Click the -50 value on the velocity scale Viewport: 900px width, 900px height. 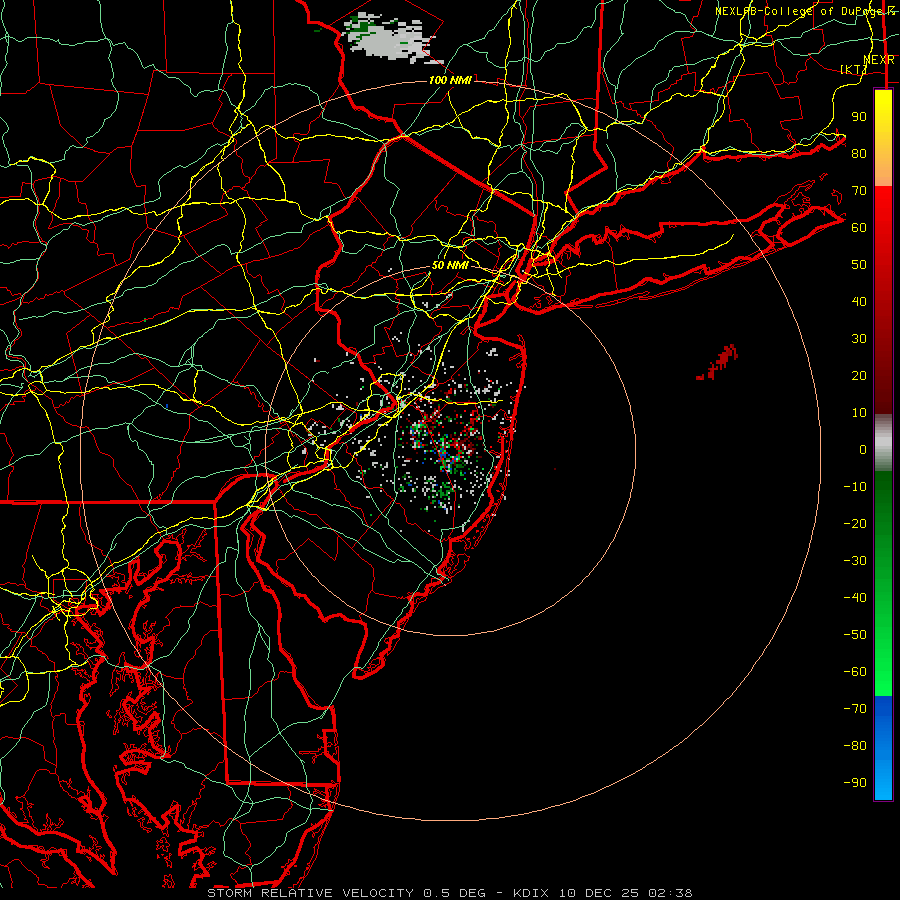[855, 634]
